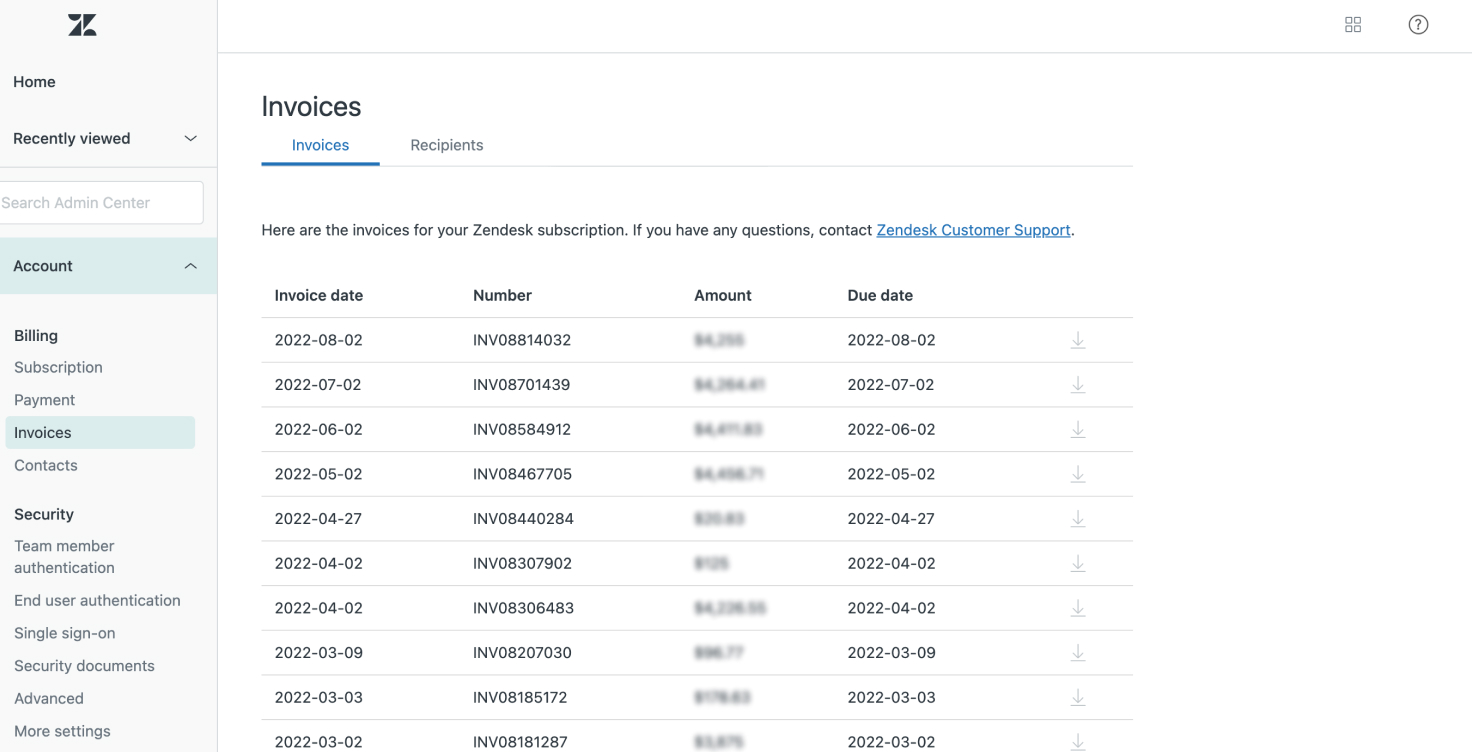Screen dimensions: 1472x752
Task: Download invoice INV08306483
Action: click(1078, 608)
